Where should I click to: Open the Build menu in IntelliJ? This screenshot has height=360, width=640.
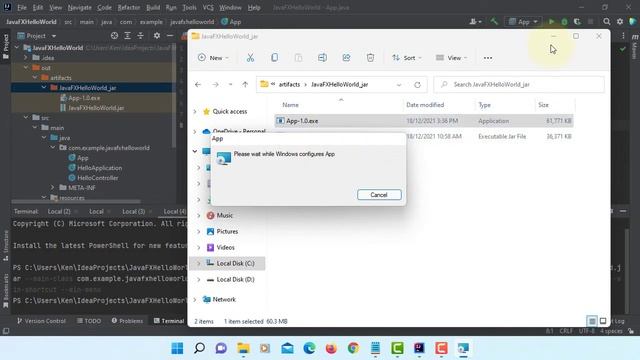[153, 7]
